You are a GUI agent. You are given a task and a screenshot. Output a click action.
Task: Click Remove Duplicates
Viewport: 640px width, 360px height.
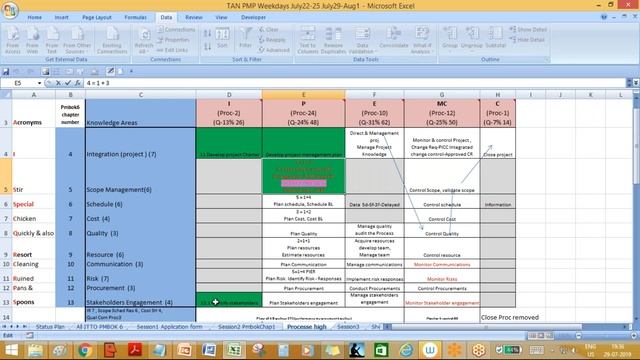(333, 40)
